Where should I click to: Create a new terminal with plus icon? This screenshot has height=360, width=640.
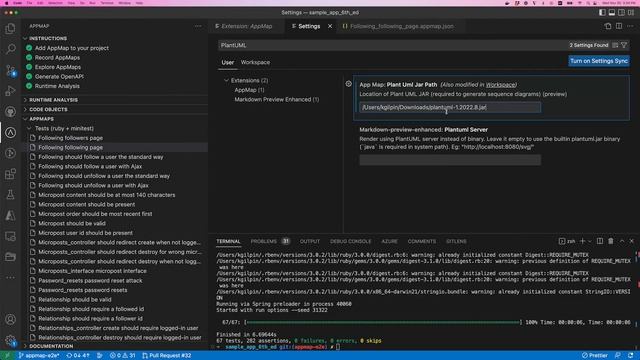(x=582, y=241)
